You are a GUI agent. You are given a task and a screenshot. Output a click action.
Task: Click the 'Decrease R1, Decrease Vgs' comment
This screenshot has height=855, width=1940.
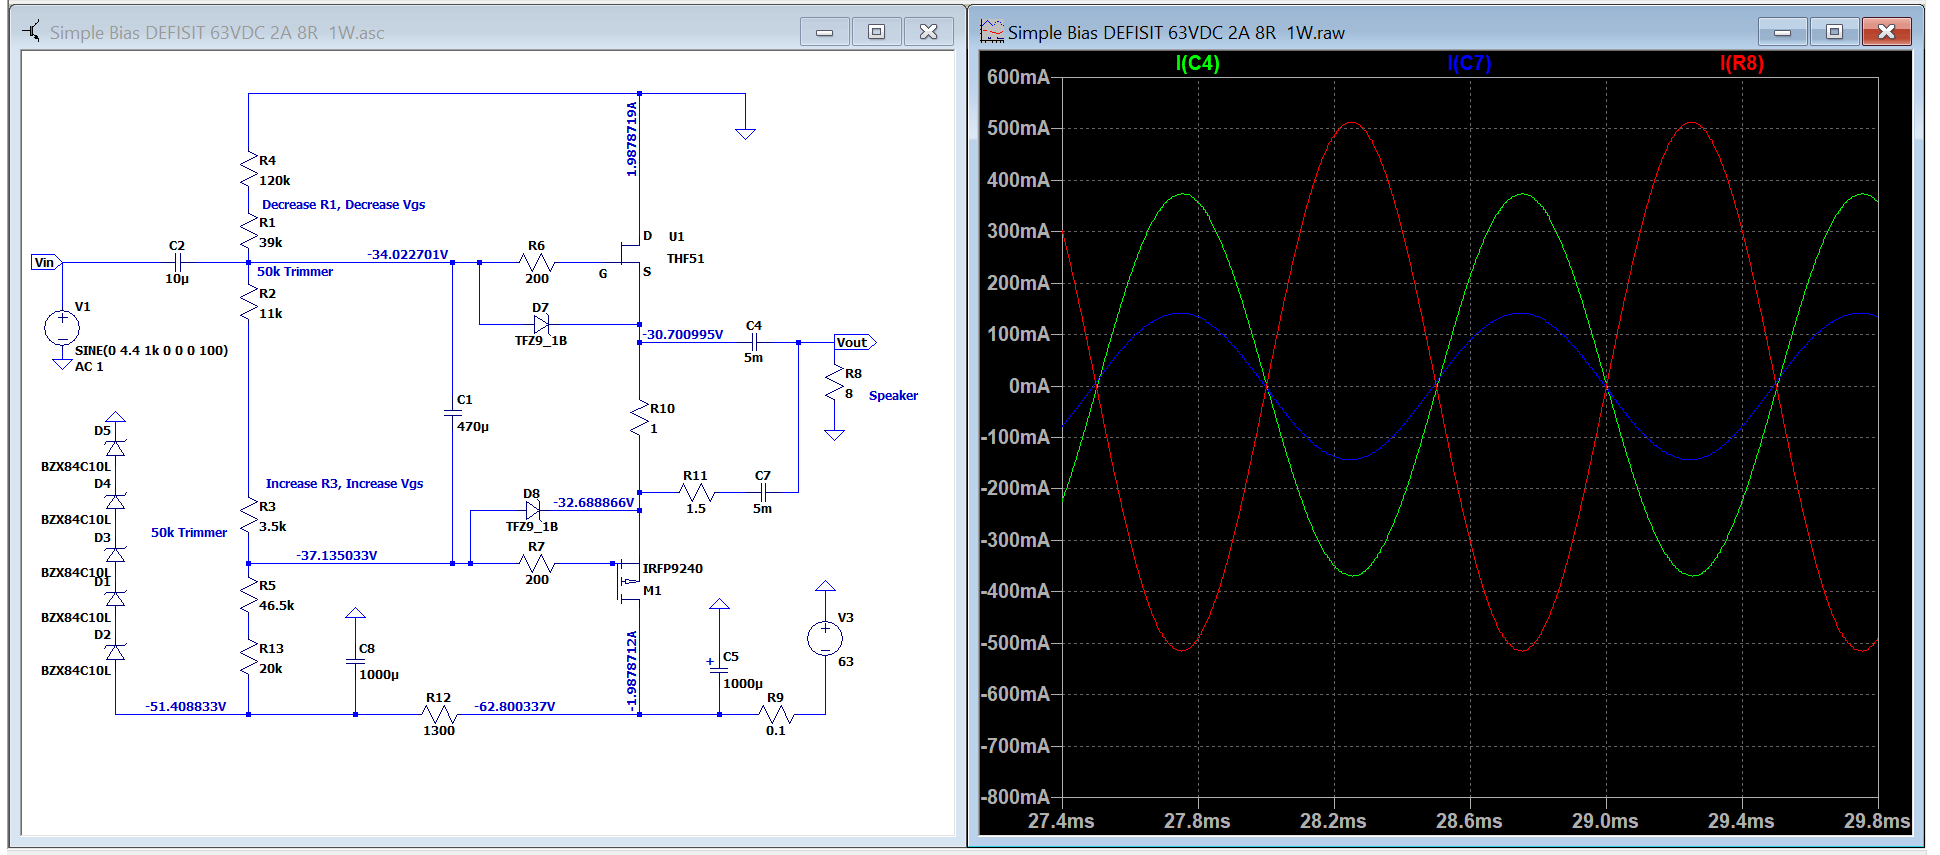click(x=343, y=204)
